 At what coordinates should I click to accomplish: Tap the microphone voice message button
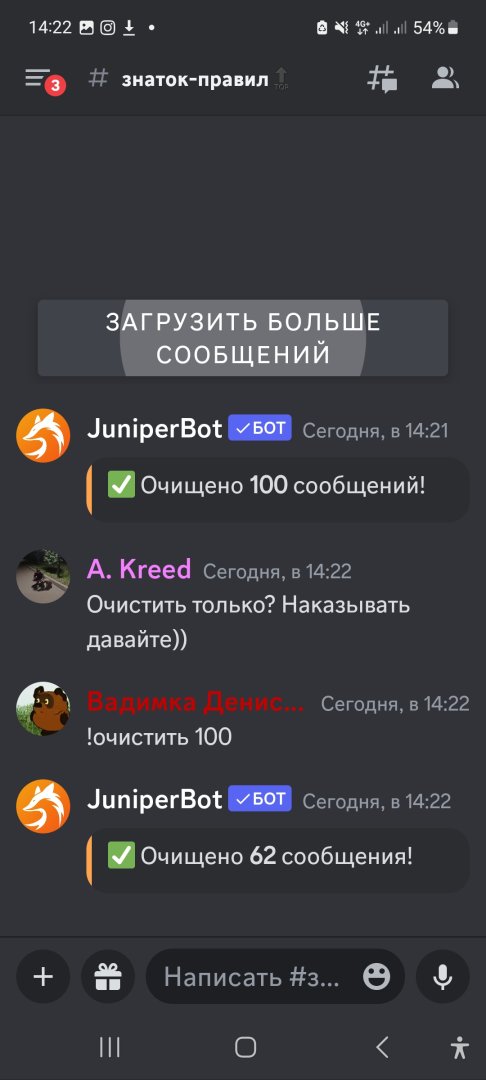pos(443,977)
